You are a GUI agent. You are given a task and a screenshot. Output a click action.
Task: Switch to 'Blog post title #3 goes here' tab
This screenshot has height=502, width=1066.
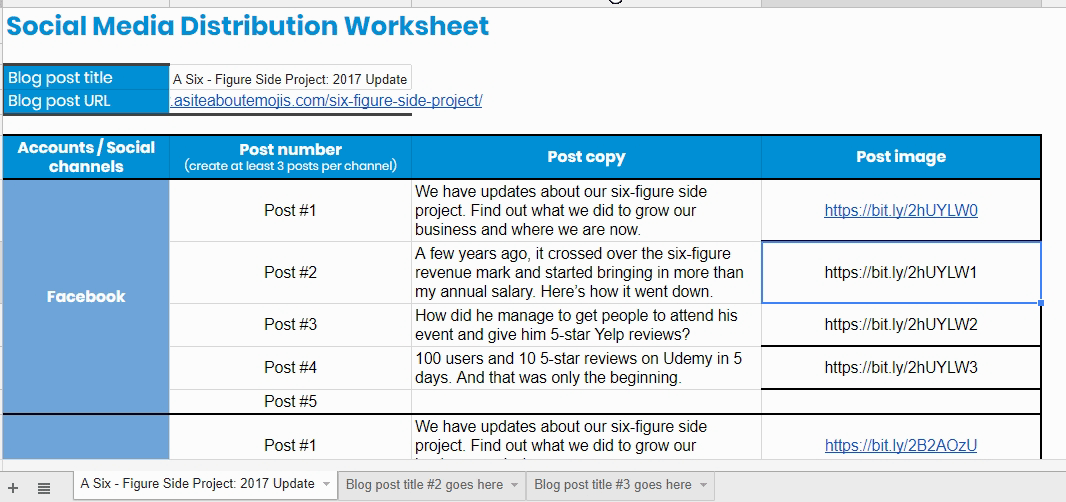(612, 485)
